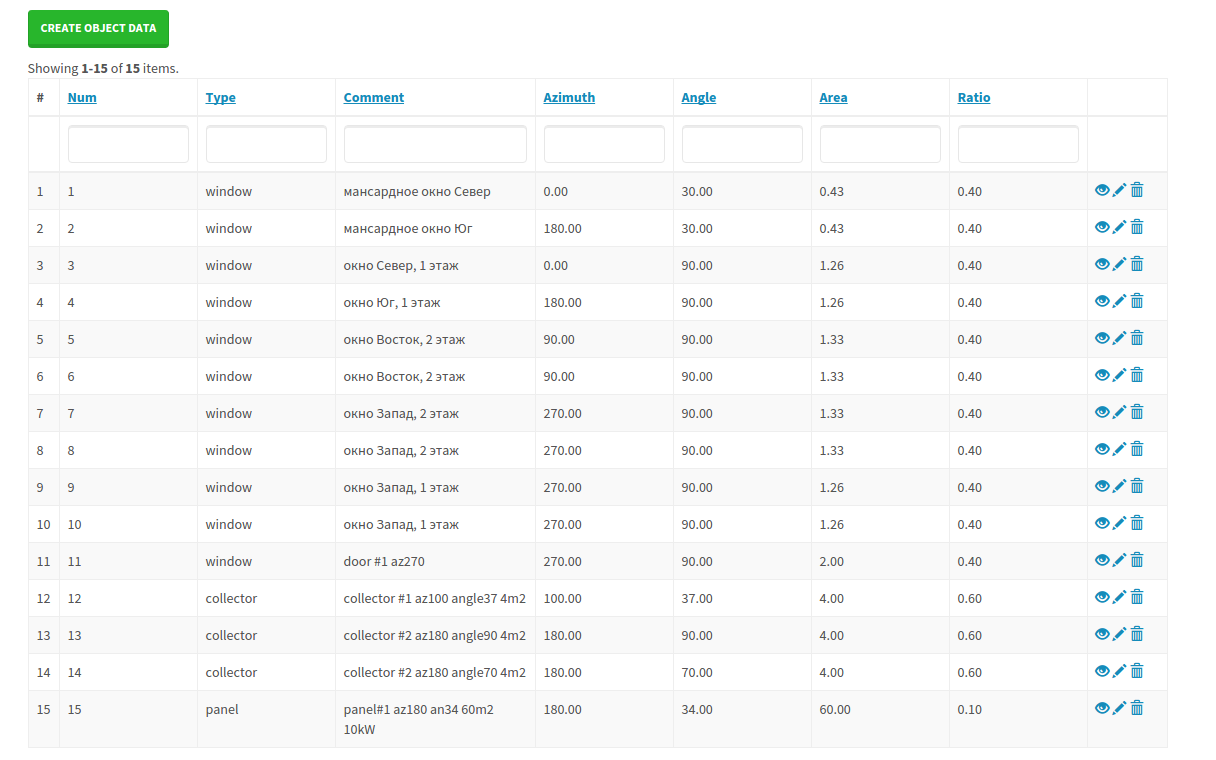Click pencil icon for row 13

[1119, 634]
